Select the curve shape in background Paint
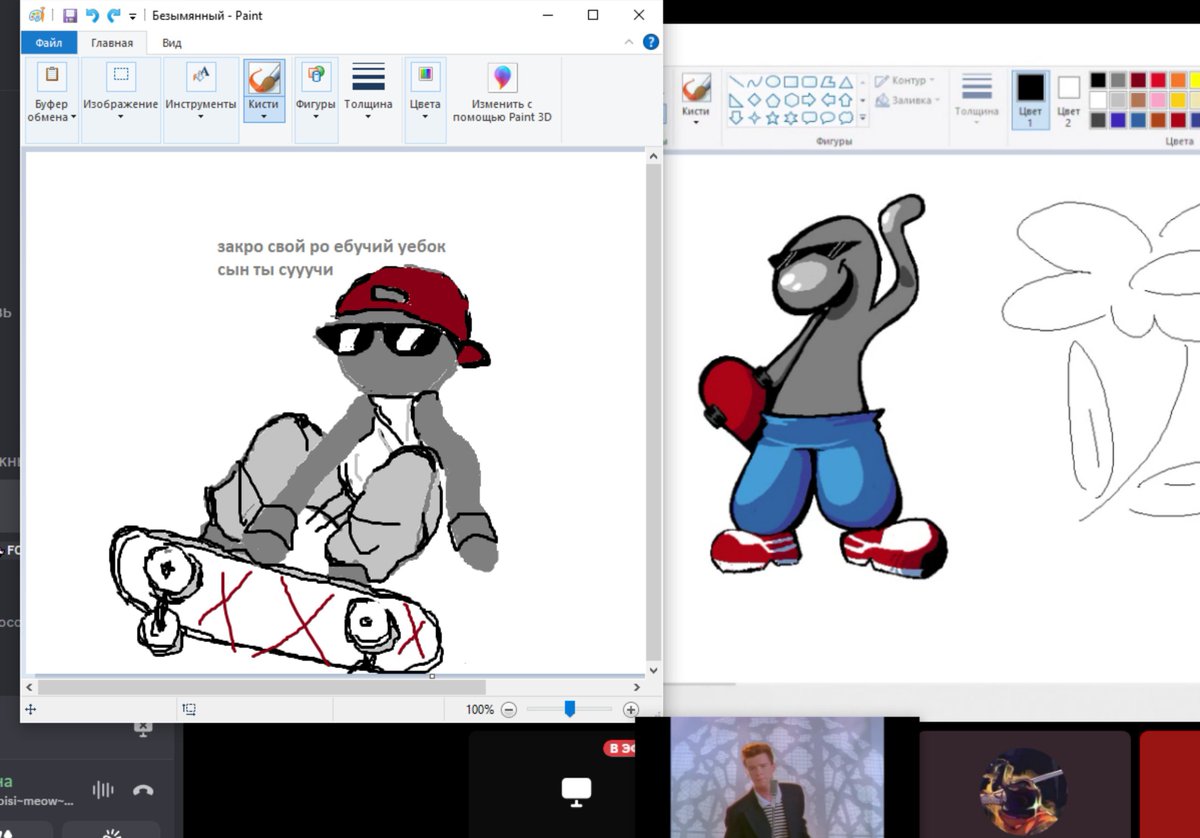The width and height of the screenshot is (1200, 838). coord(755,82)
